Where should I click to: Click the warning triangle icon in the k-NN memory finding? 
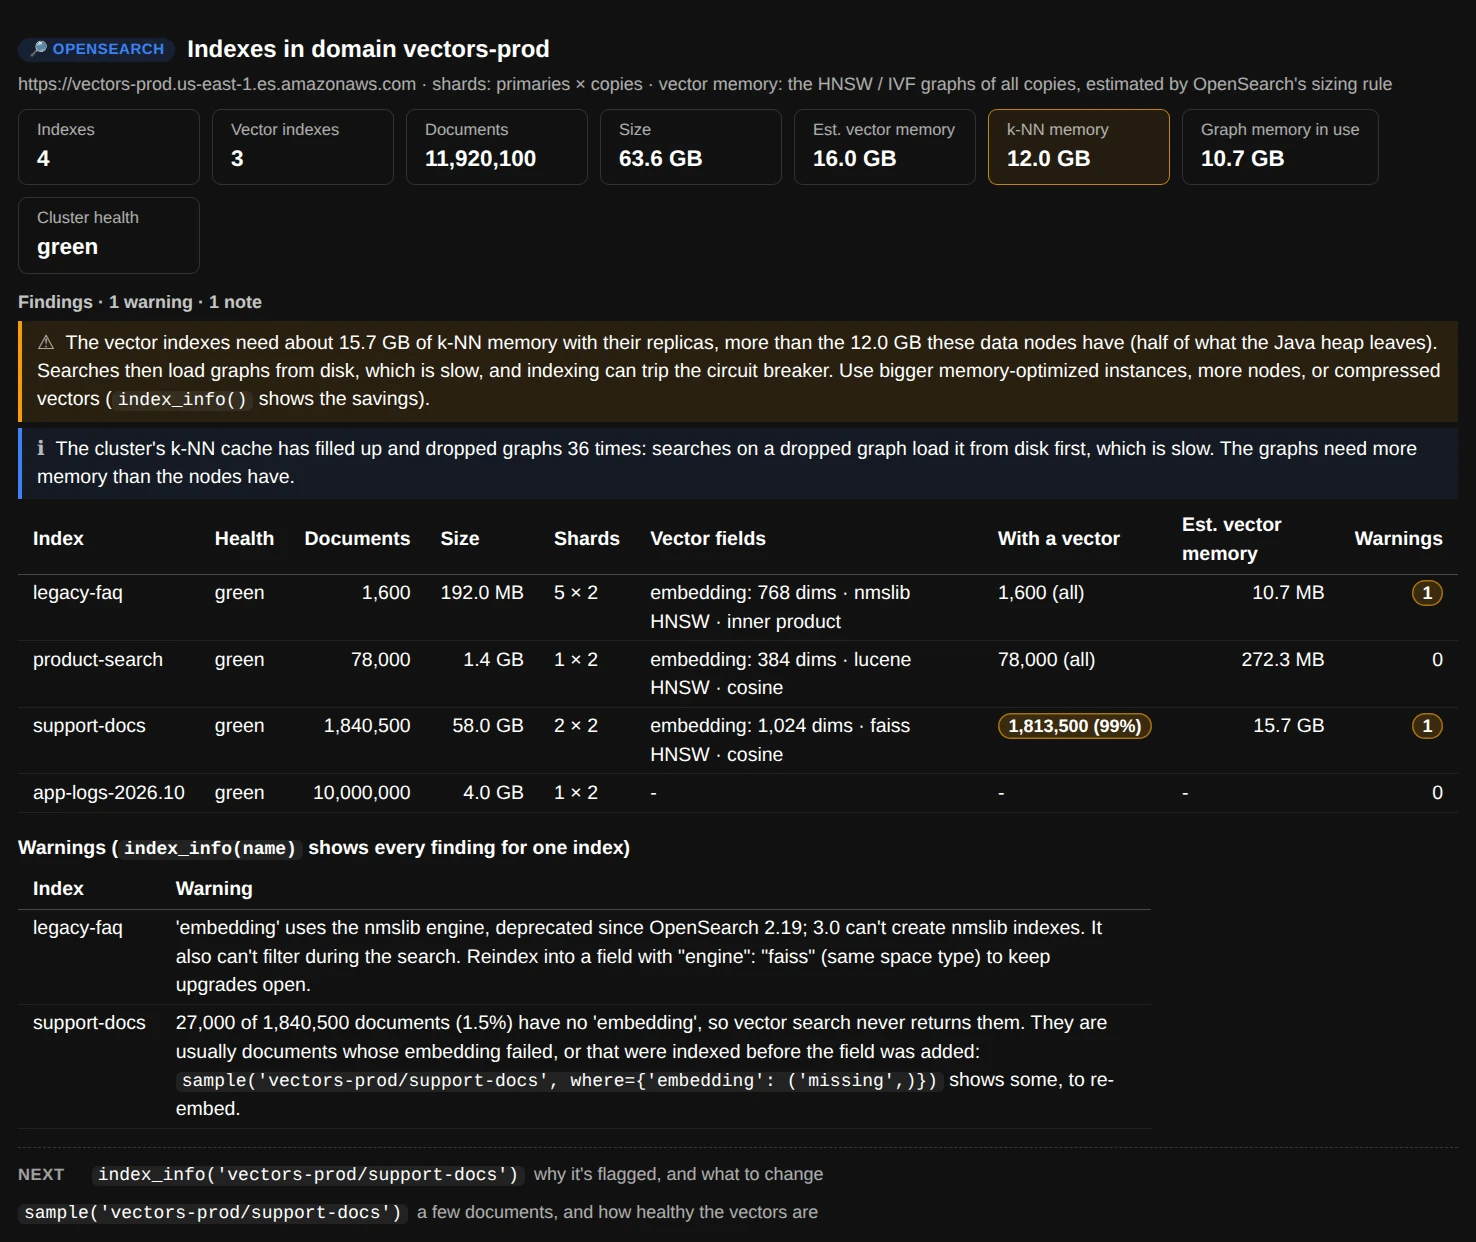tap(46, 343)
